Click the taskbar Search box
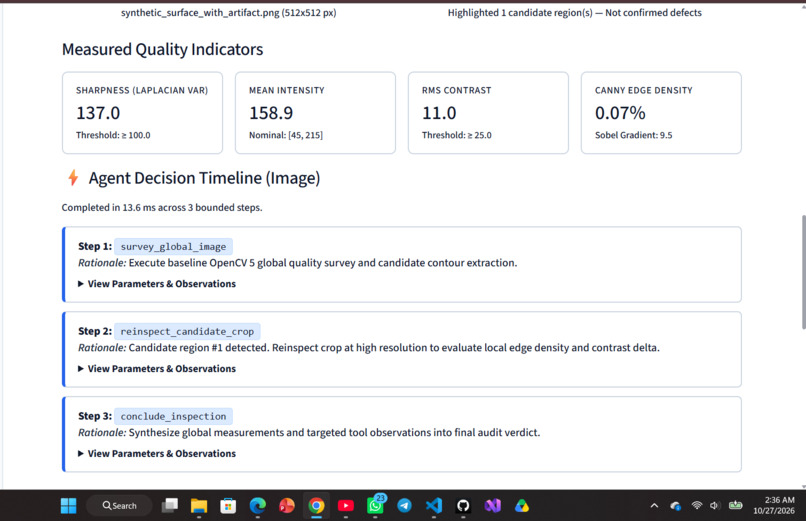The height and width of the screenshot is (521, 806). coord(119,506)
